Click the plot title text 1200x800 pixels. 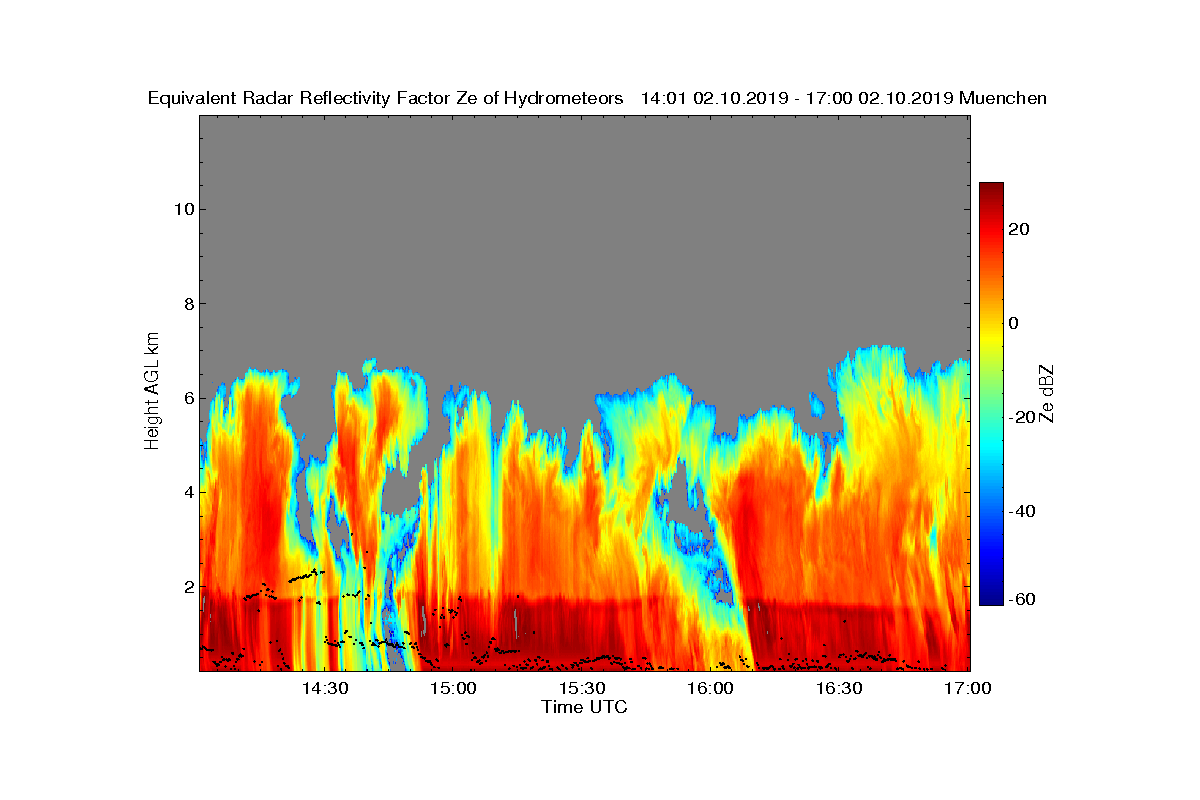(597, 98)
